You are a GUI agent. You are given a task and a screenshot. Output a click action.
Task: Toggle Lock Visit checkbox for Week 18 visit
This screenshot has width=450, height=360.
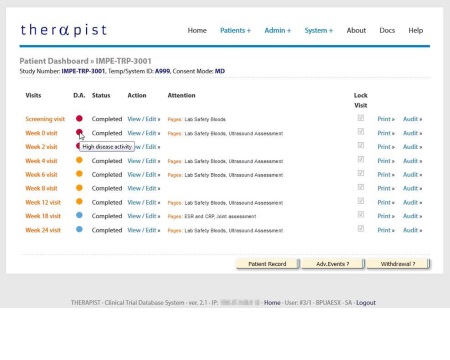pyautogui.click(x=361, y=215)
